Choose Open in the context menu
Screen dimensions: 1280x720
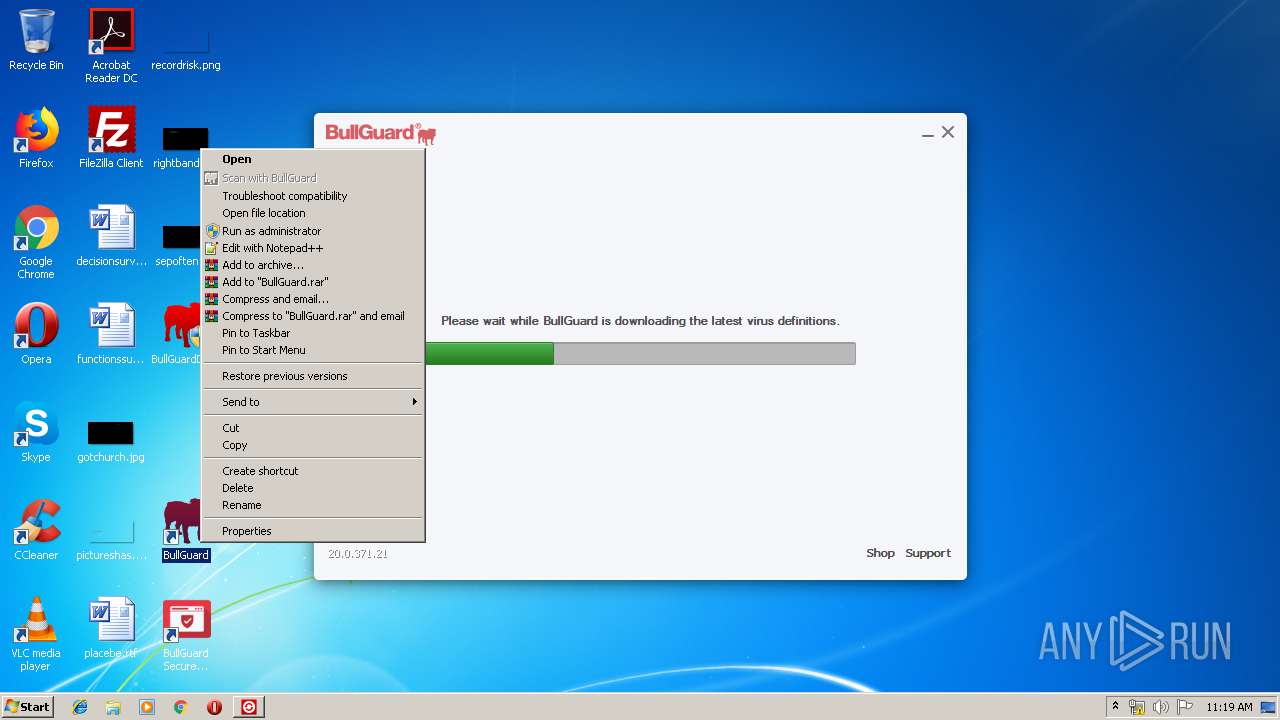313,159
